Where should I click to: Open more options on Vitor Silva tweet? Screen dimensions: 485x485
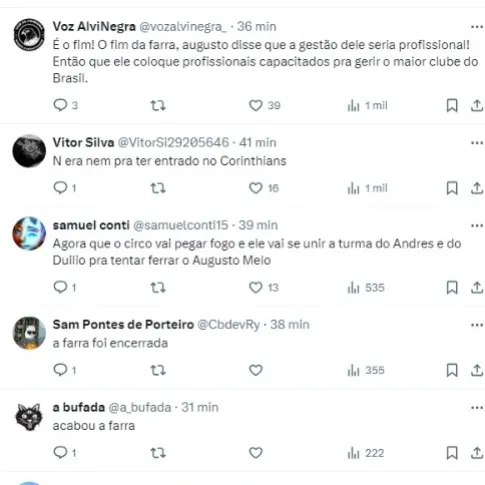(x=477, y=143)
